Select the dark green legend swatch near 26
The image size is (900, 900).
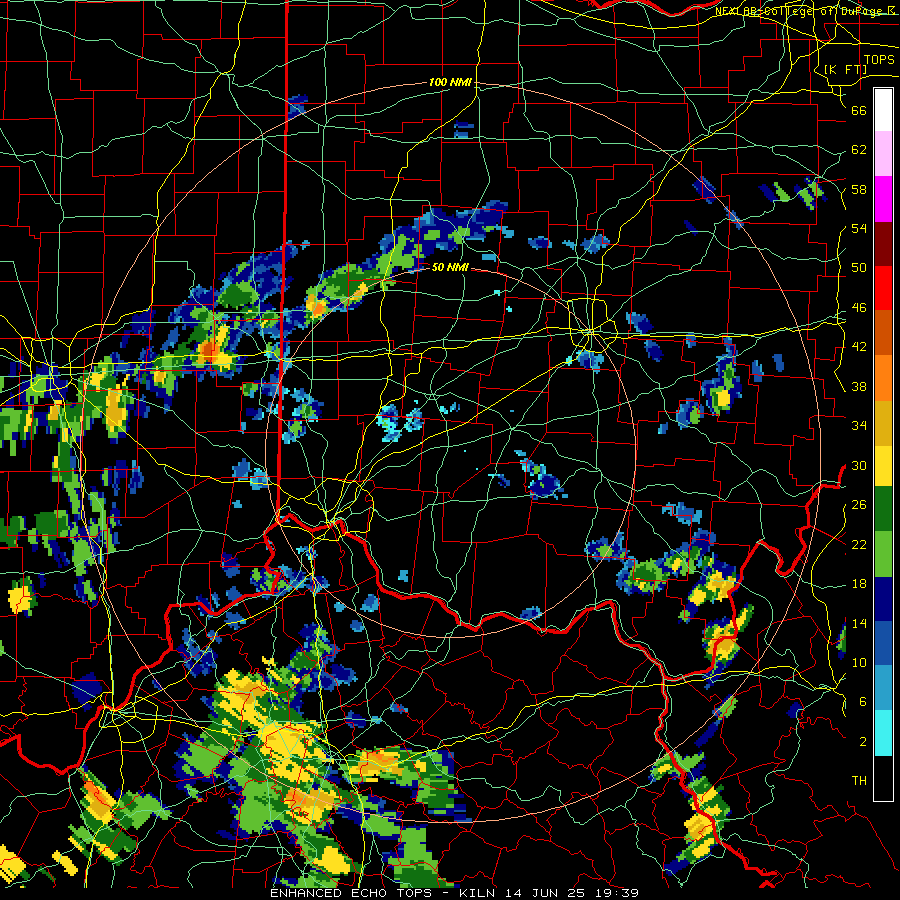(x=883, y=509)
